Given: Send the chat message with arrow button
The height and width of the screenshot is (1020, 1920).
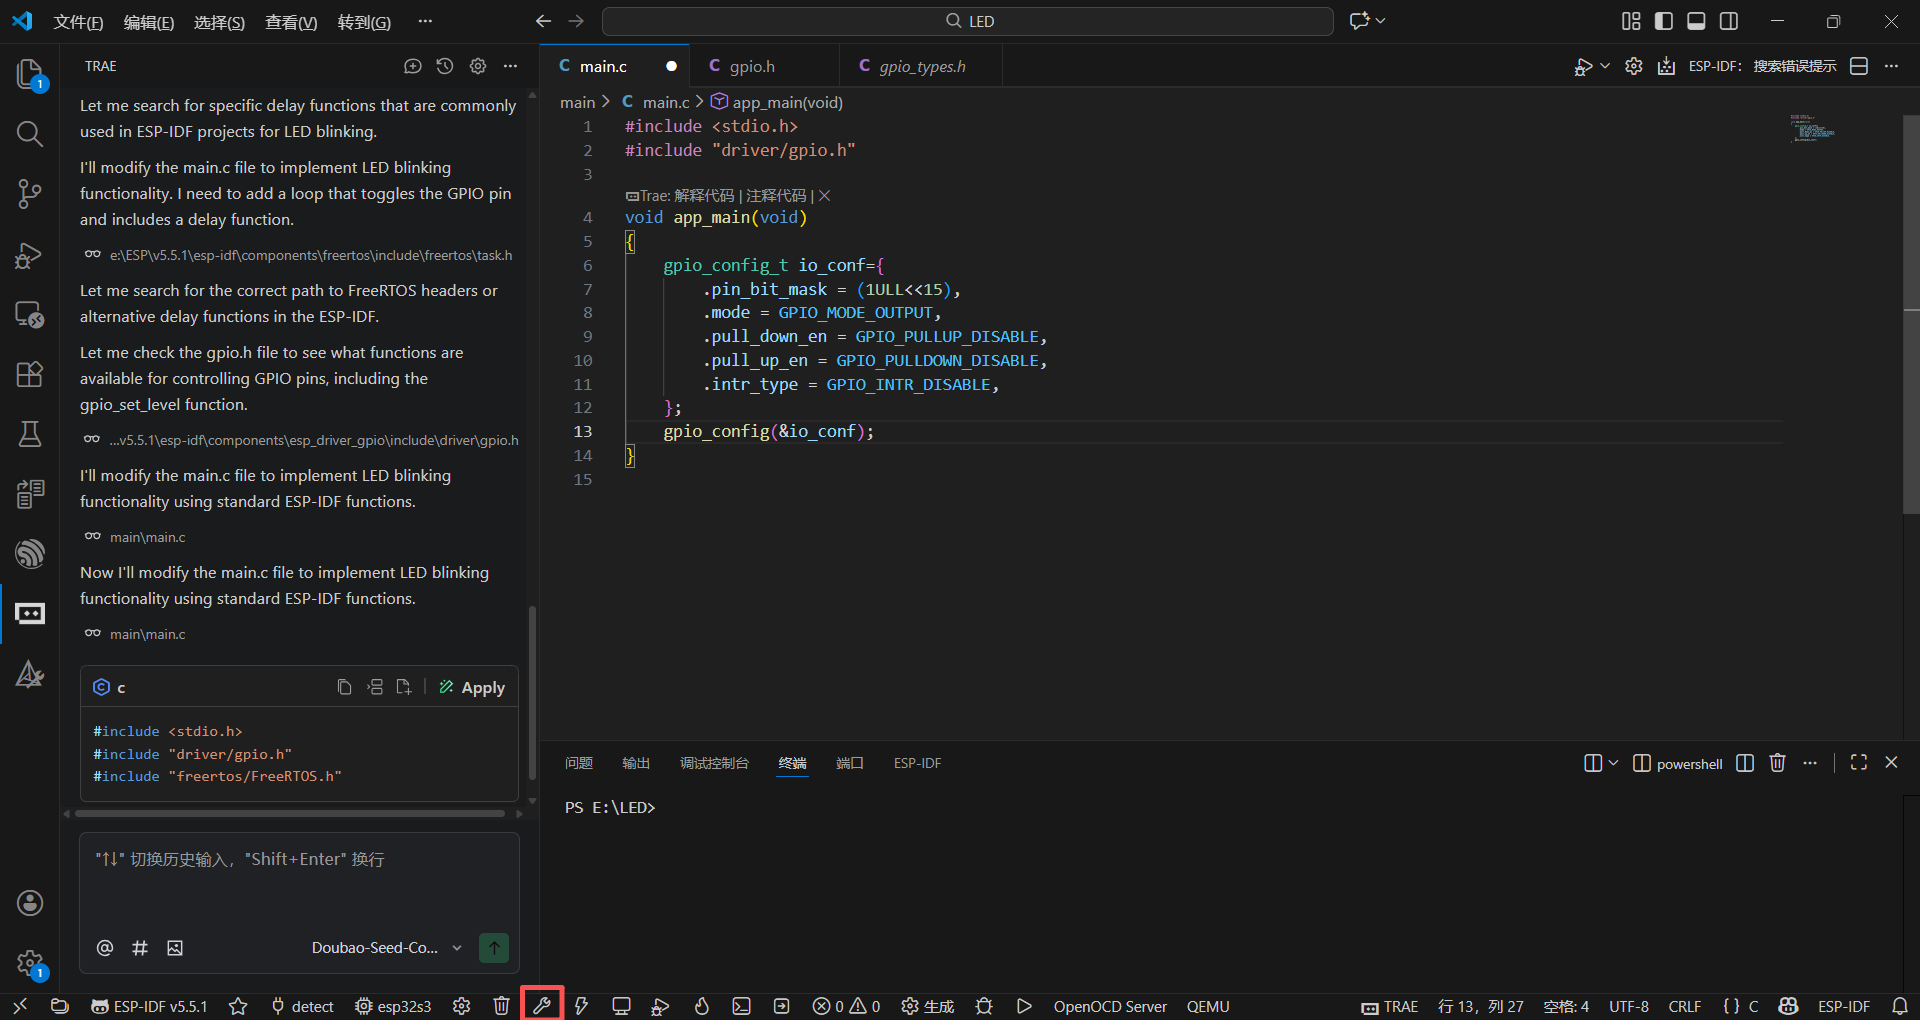Looking at the screenshot, I should pos(494,948).
